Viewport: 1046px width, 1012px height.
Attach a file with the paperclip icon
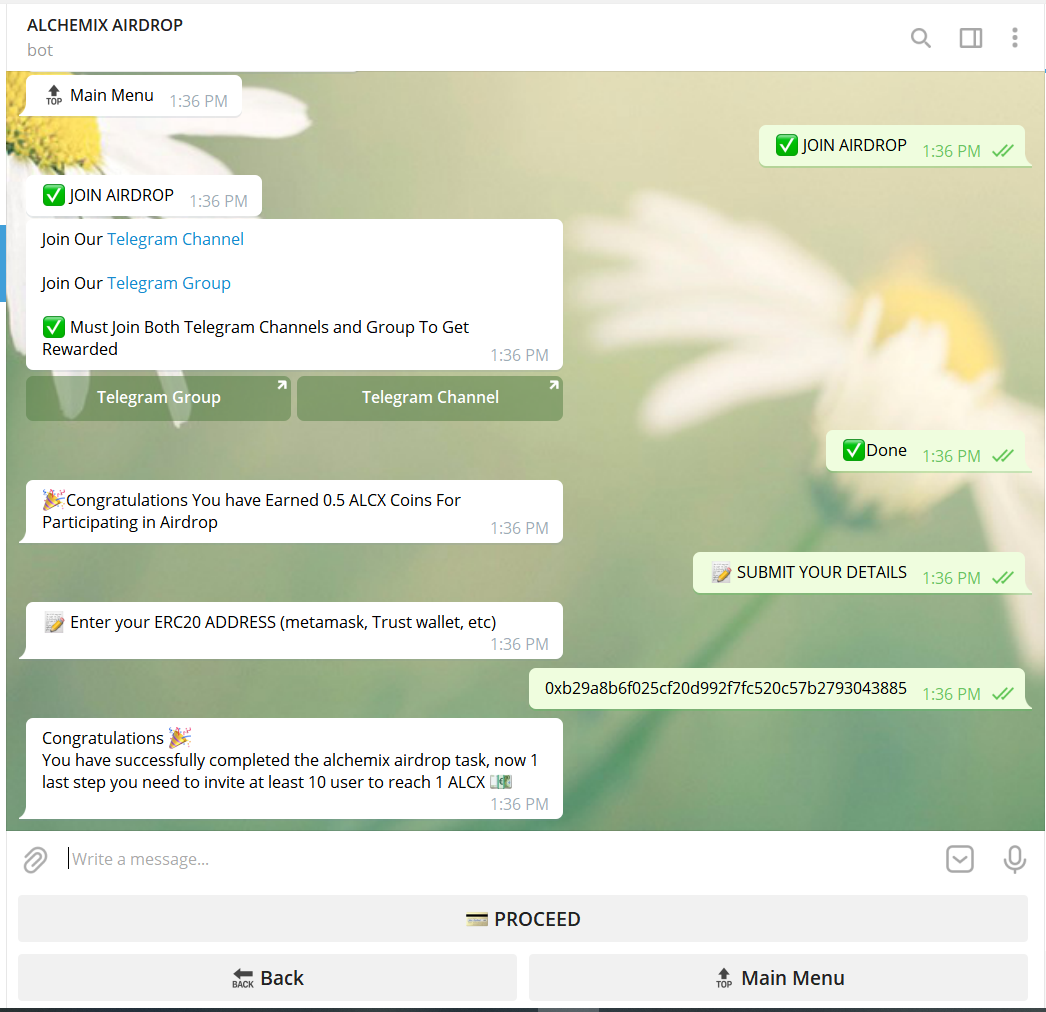(35, 859)
